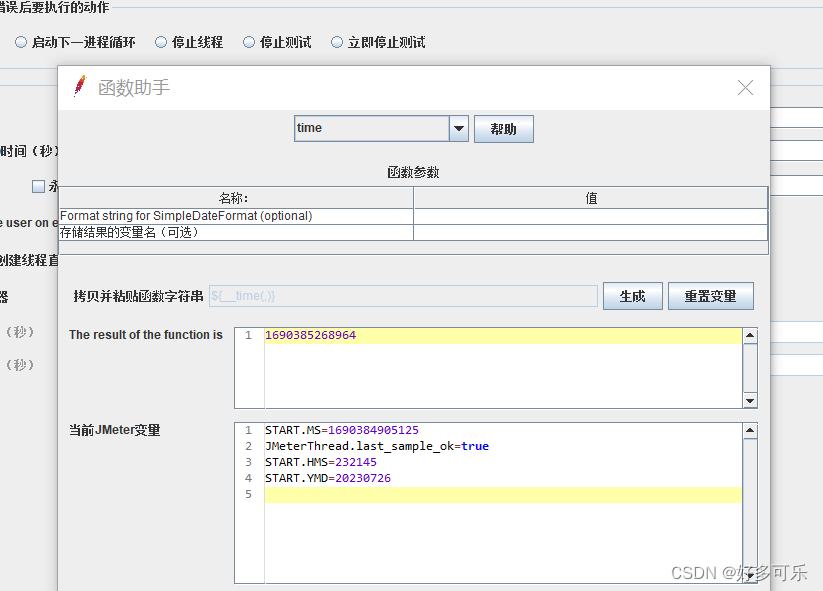Click JMeter variables scrollbar up arrow
The image size is (823, 591).
click(750, 431)
